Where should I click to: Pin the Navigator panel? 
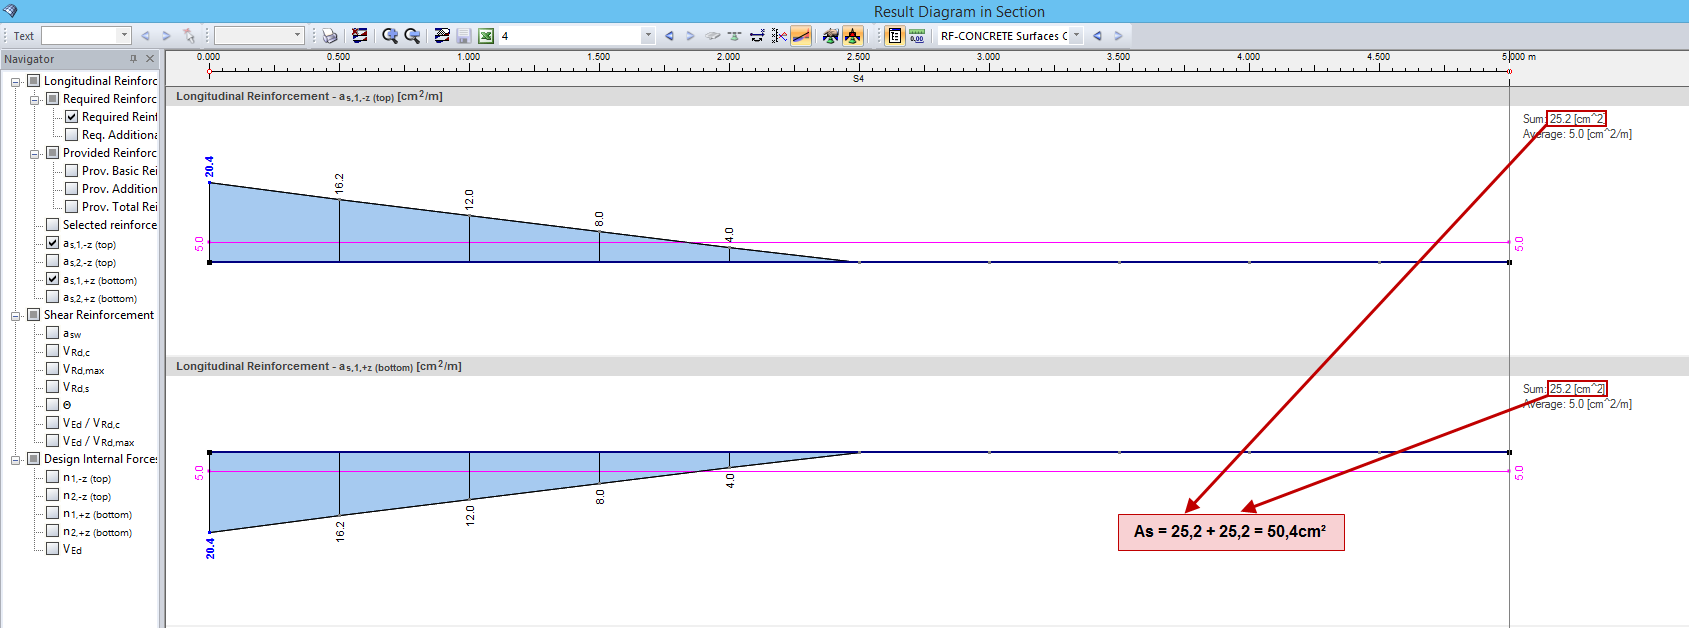pos(133,59)
